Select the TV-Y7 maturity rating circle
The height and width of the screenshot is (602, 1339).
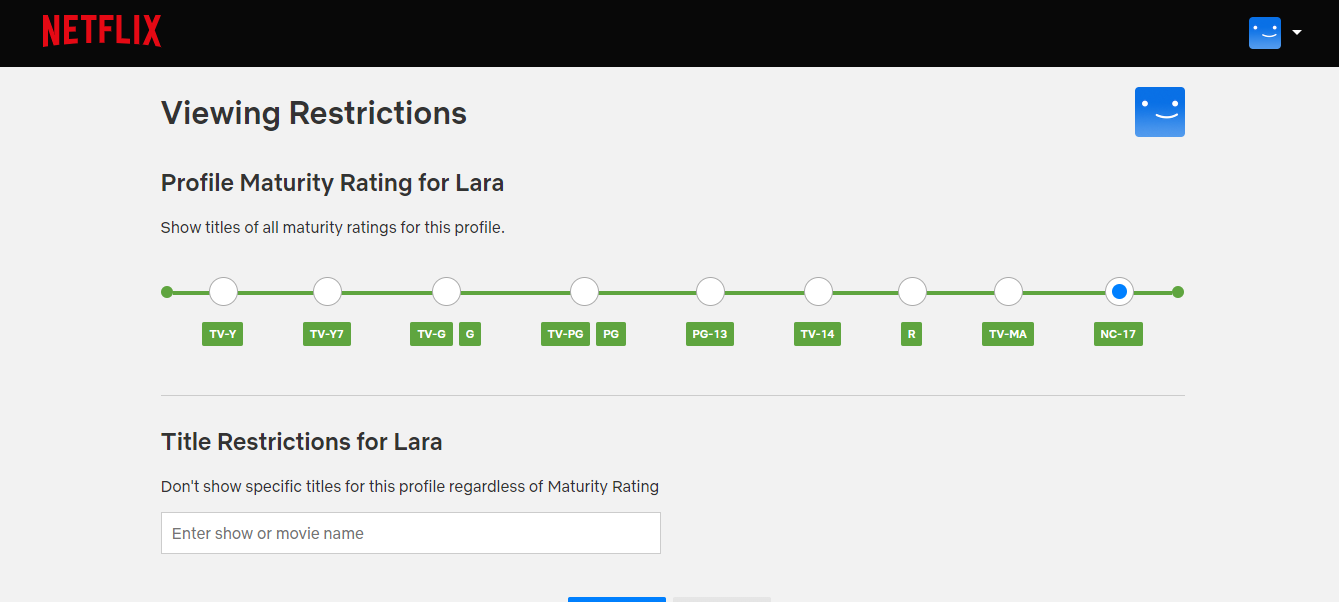click(x=327, y=292)
